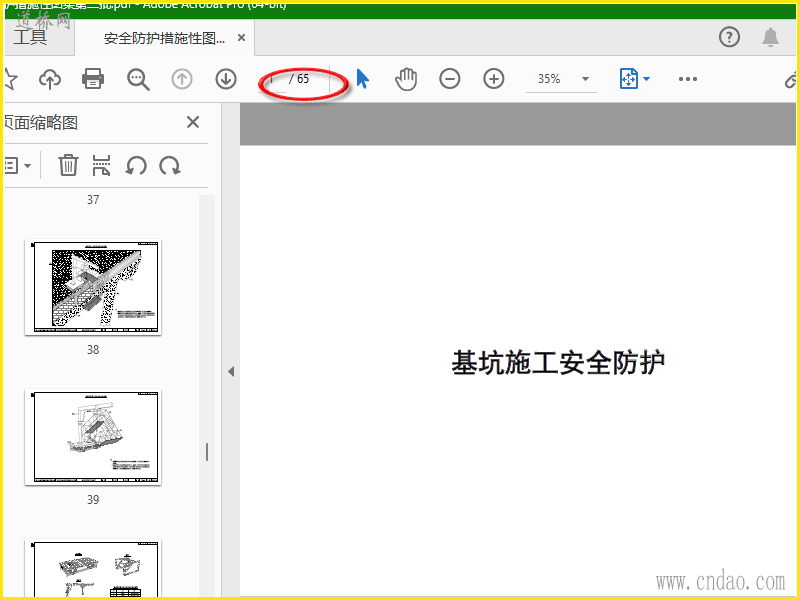Select the arrow selection tool
This screenshot has height=600, width=800.
362,79
